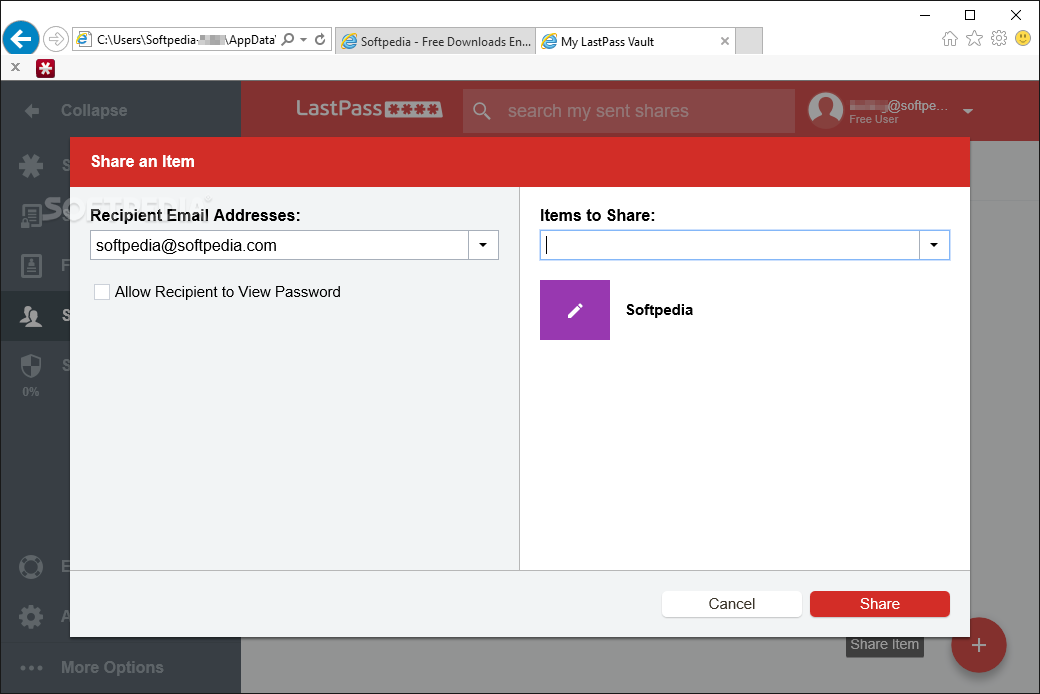Open the Sites asterisk sidebar icon
The image size is (1040, 694).
(x=31, y=165)
